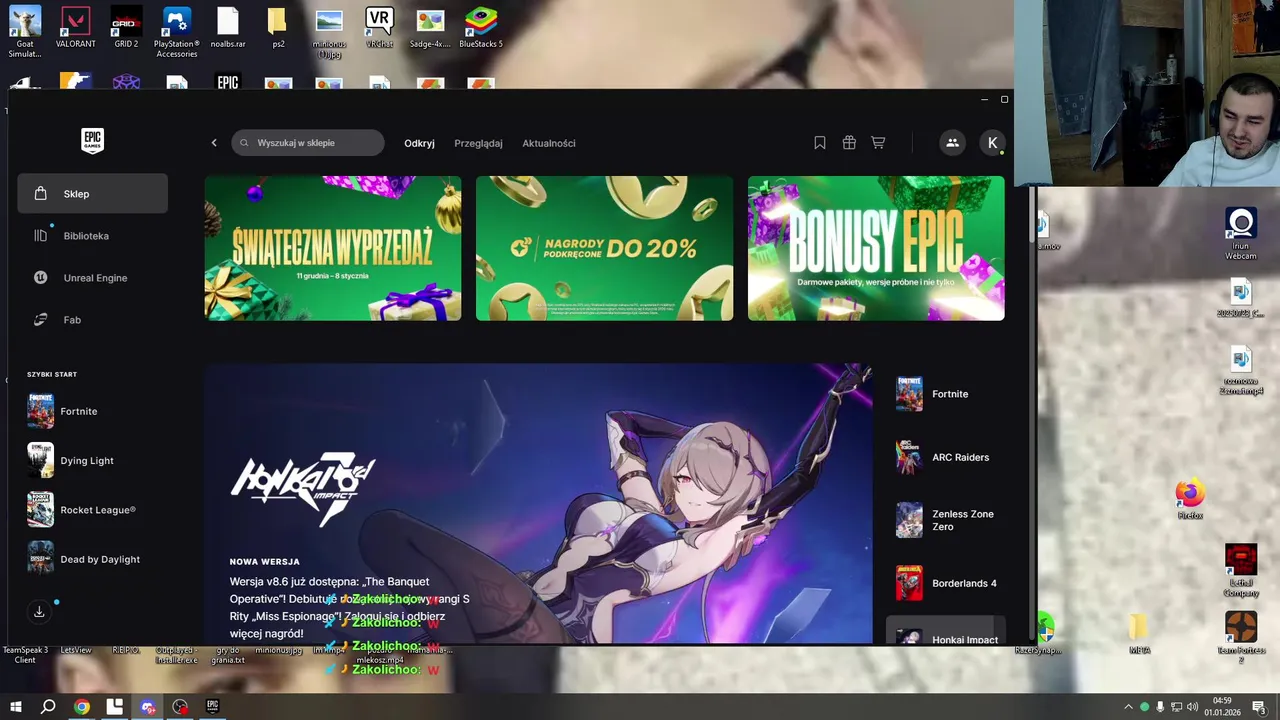Screen dimensions: 1280x720
Task: Select ARC Raiders in carousel list
Action: coord(946,457)
